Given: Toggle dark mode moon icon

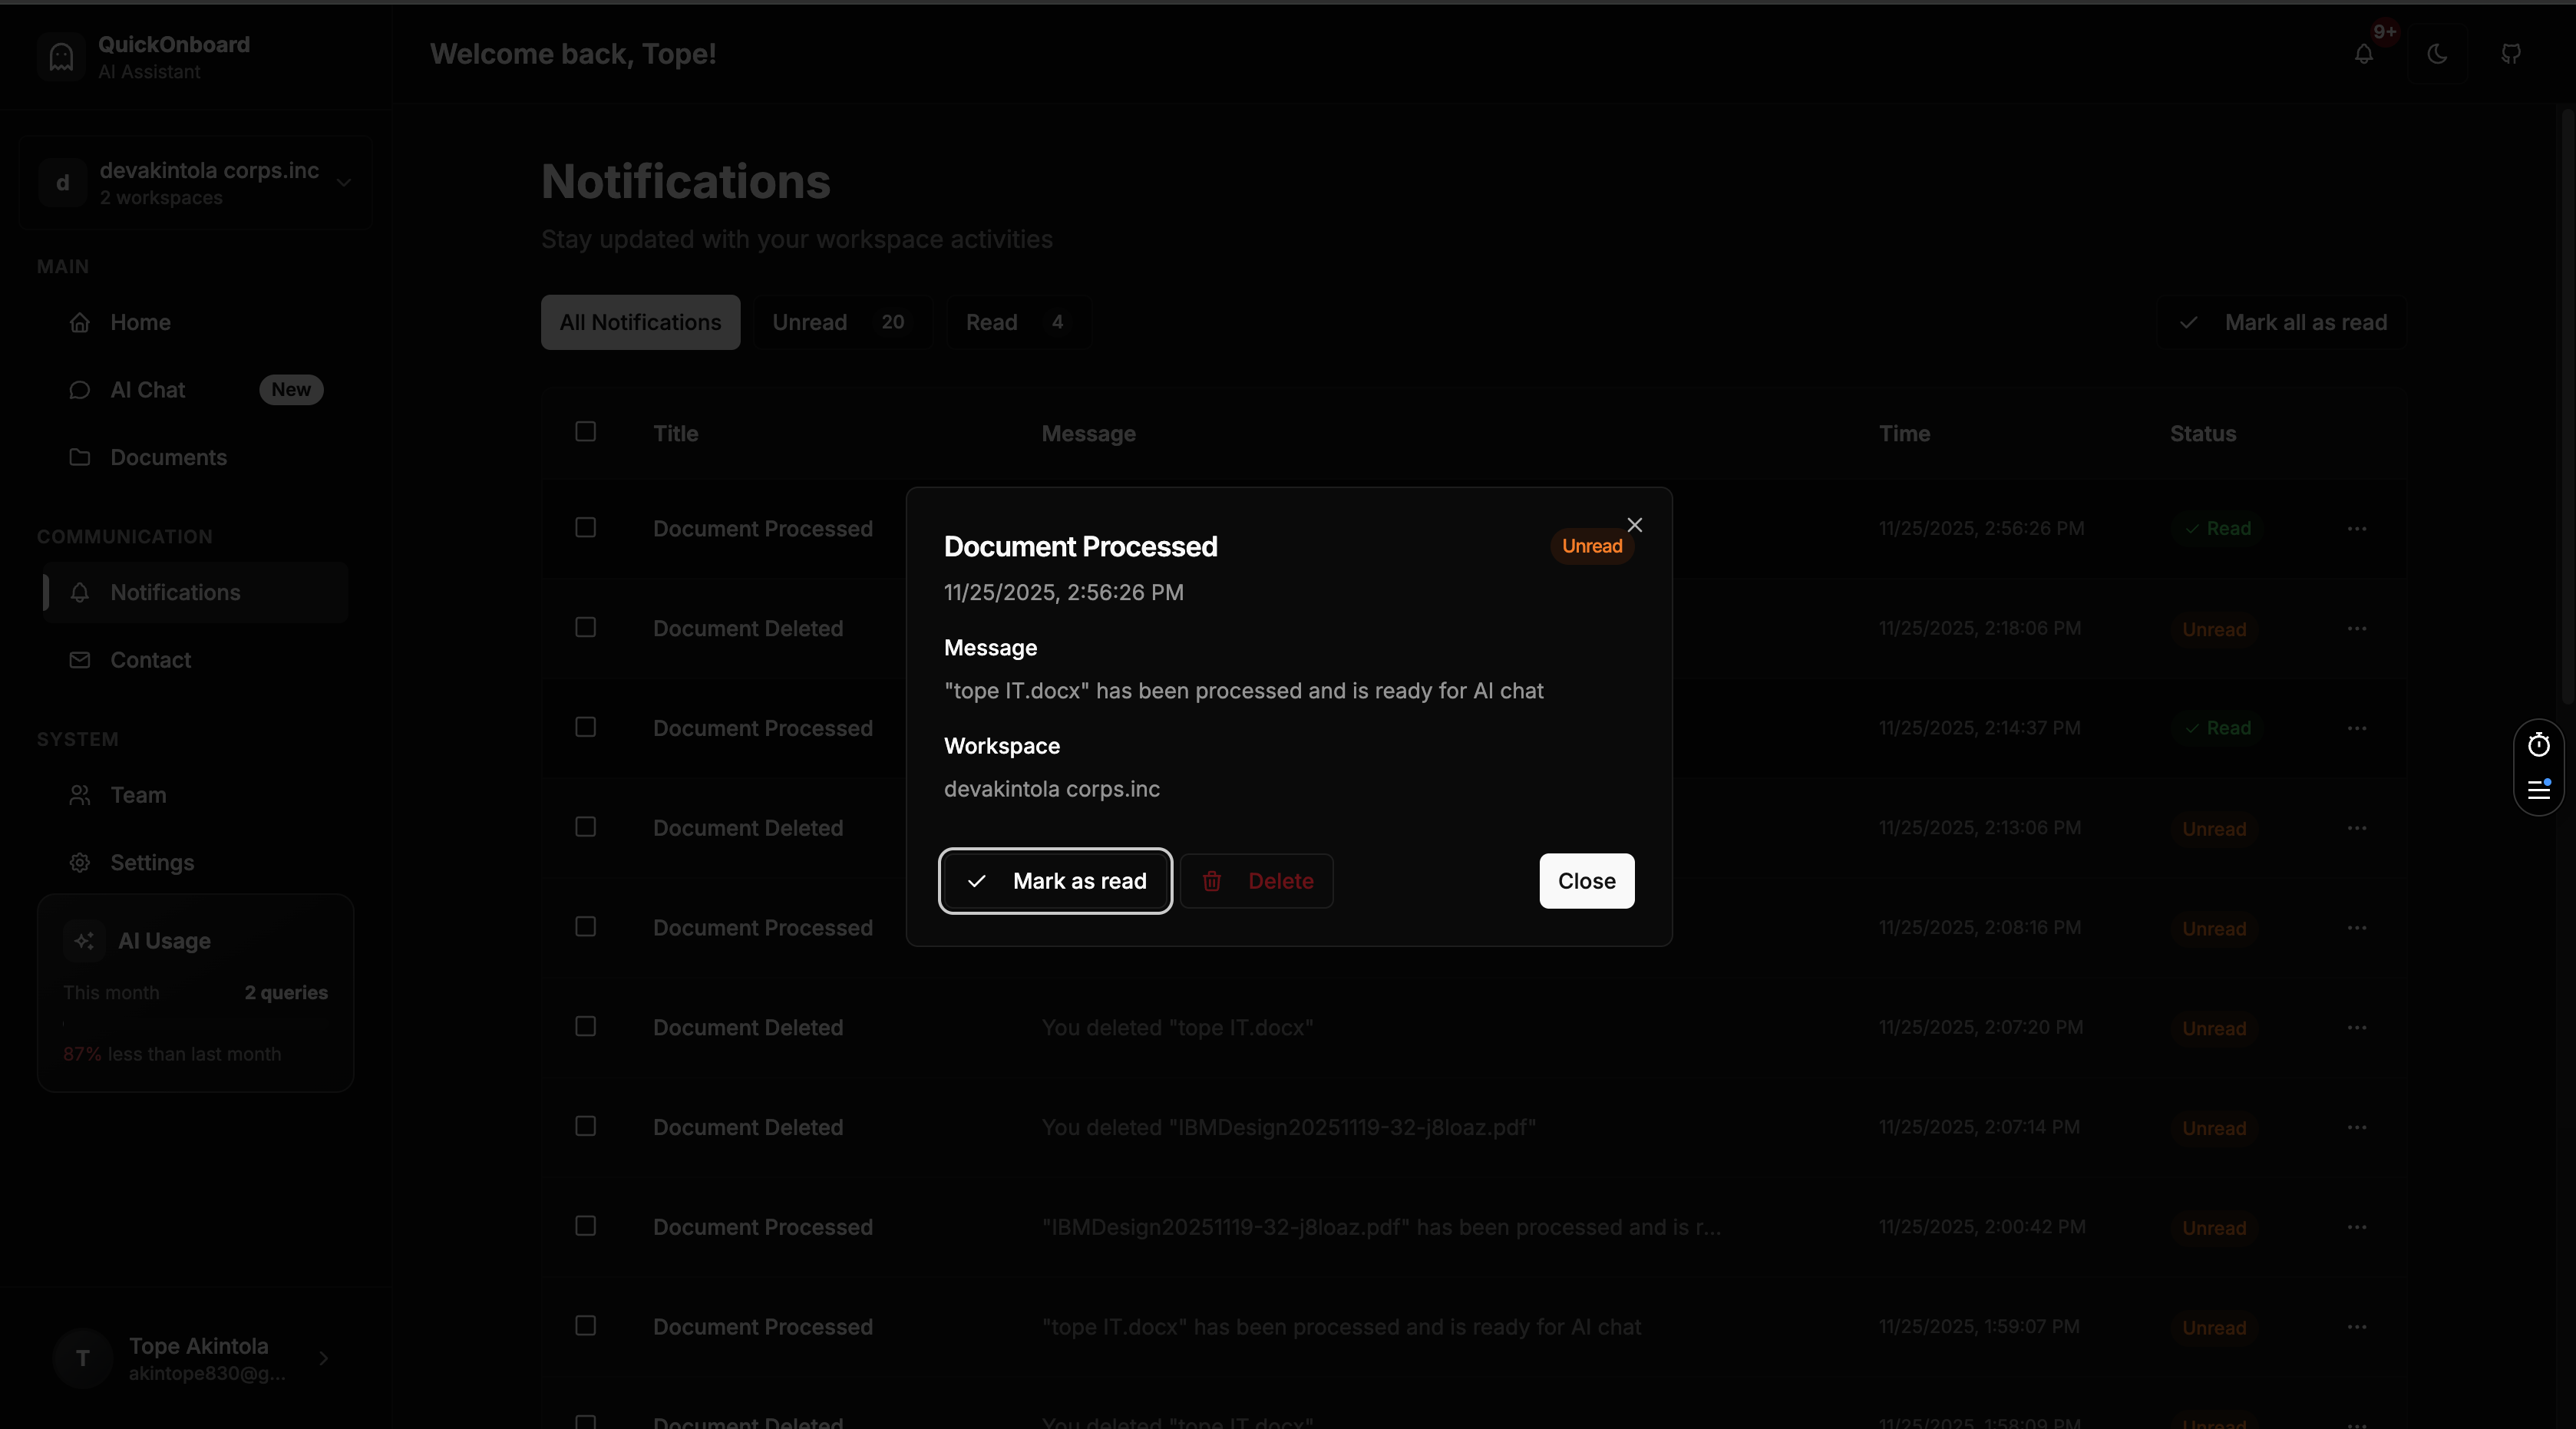Looking at the screenshot, I should click(x=2437, y=54).
